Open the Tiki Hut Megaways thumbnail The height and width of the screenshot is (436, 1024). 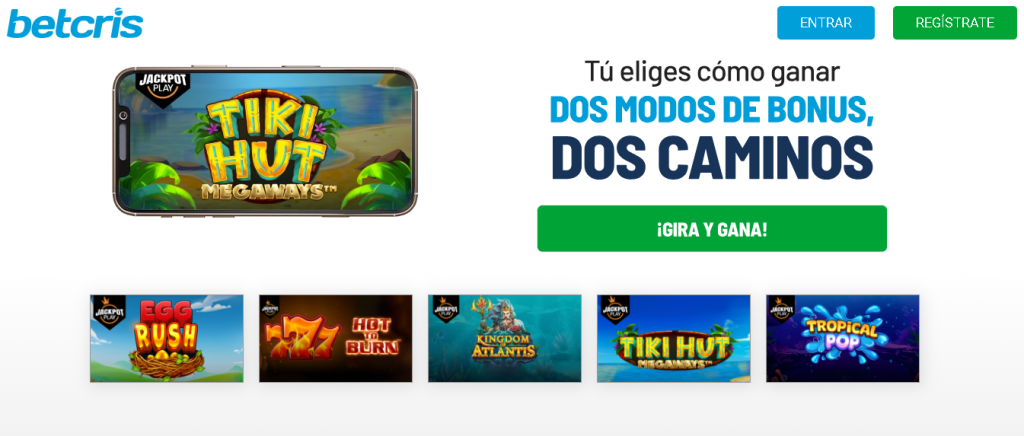674,338
